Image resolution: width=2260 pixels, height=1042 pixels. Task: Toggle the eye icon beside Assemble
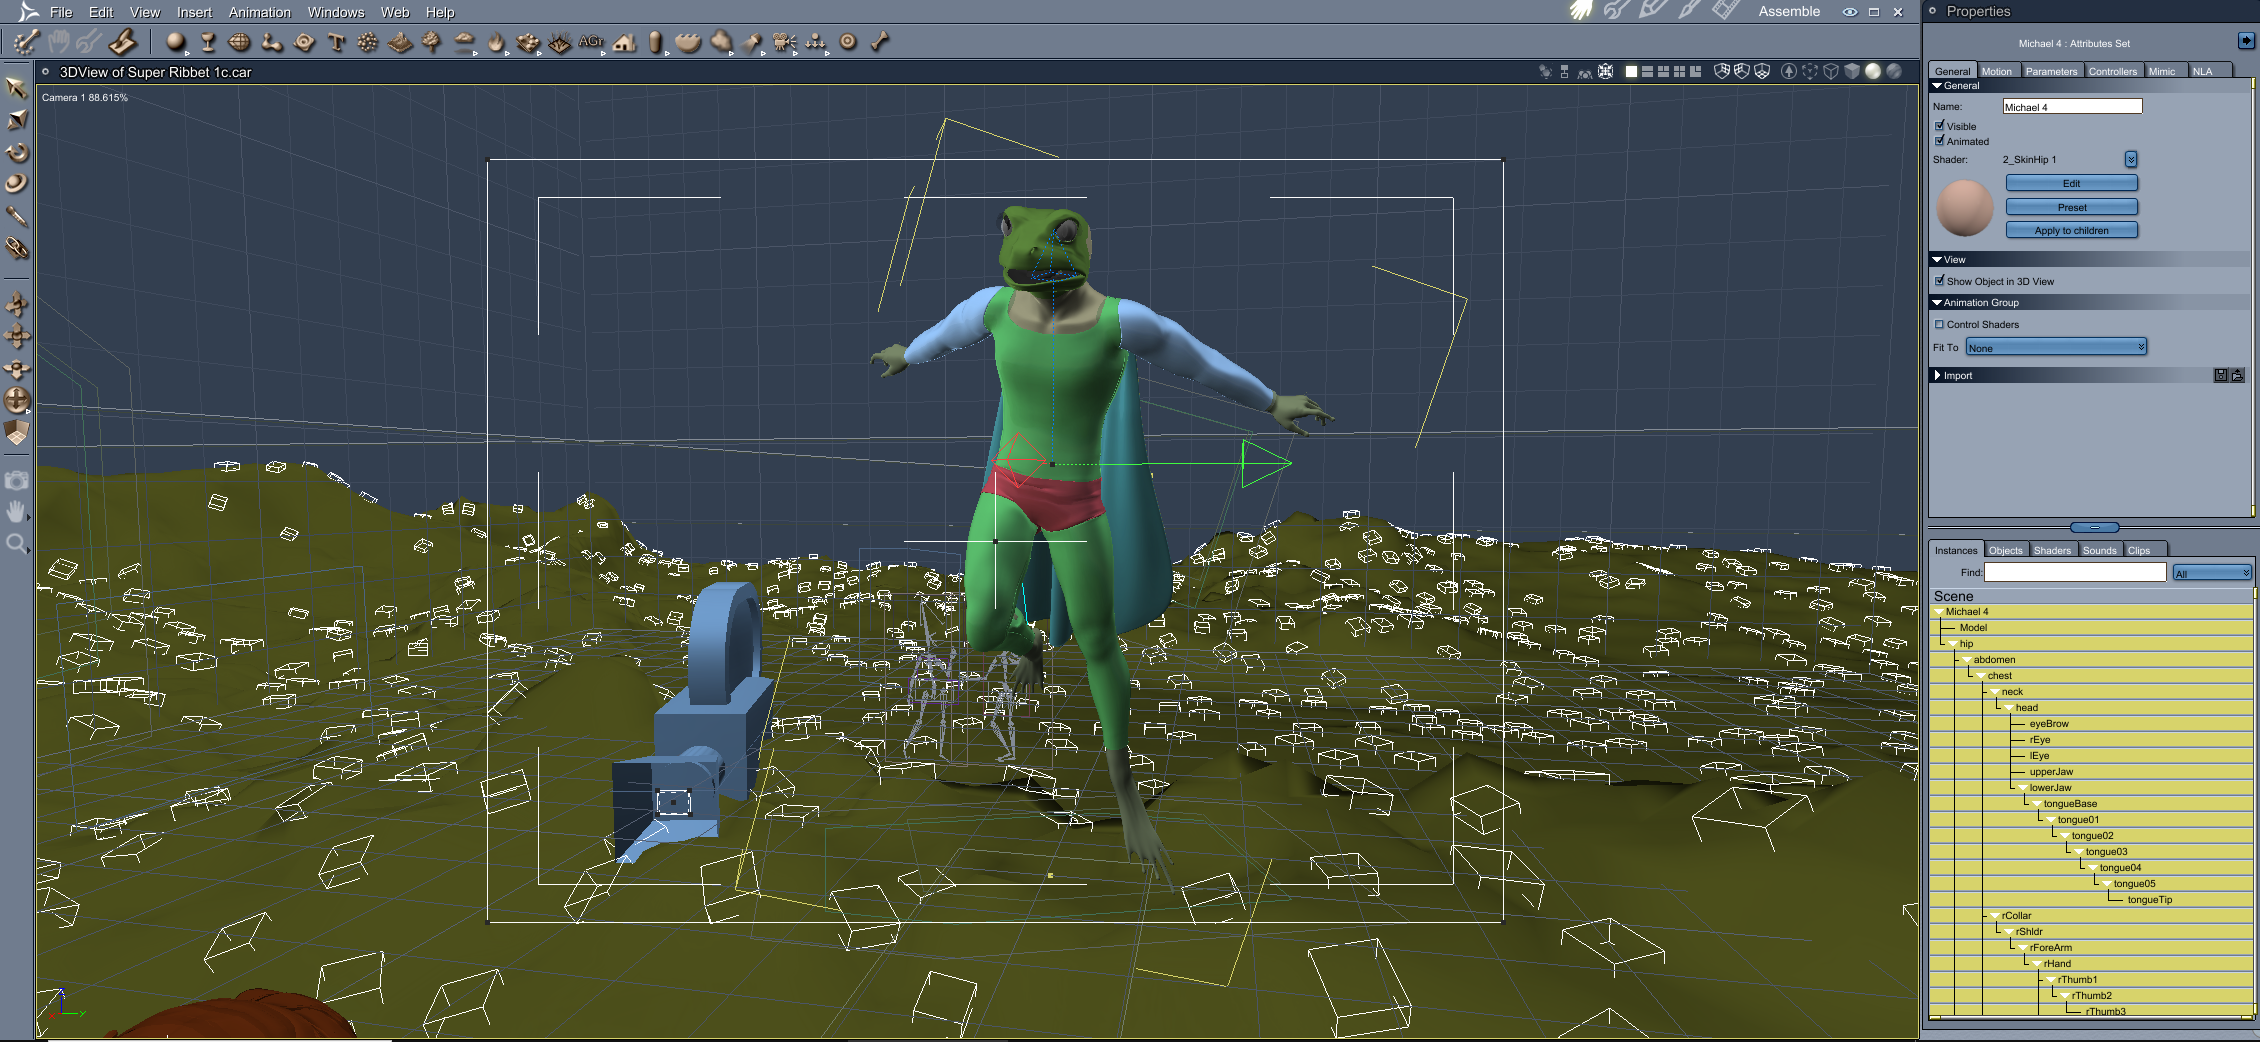[x=1850, y=12]
